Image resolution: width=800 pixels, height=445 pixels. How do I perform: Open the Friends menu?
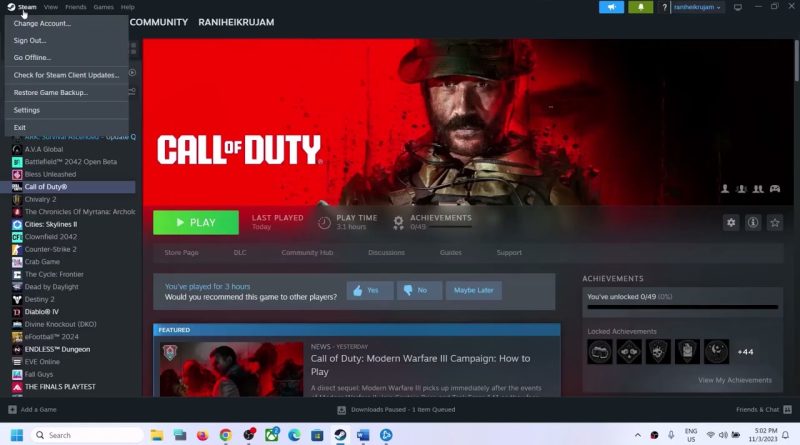[76, 7]
